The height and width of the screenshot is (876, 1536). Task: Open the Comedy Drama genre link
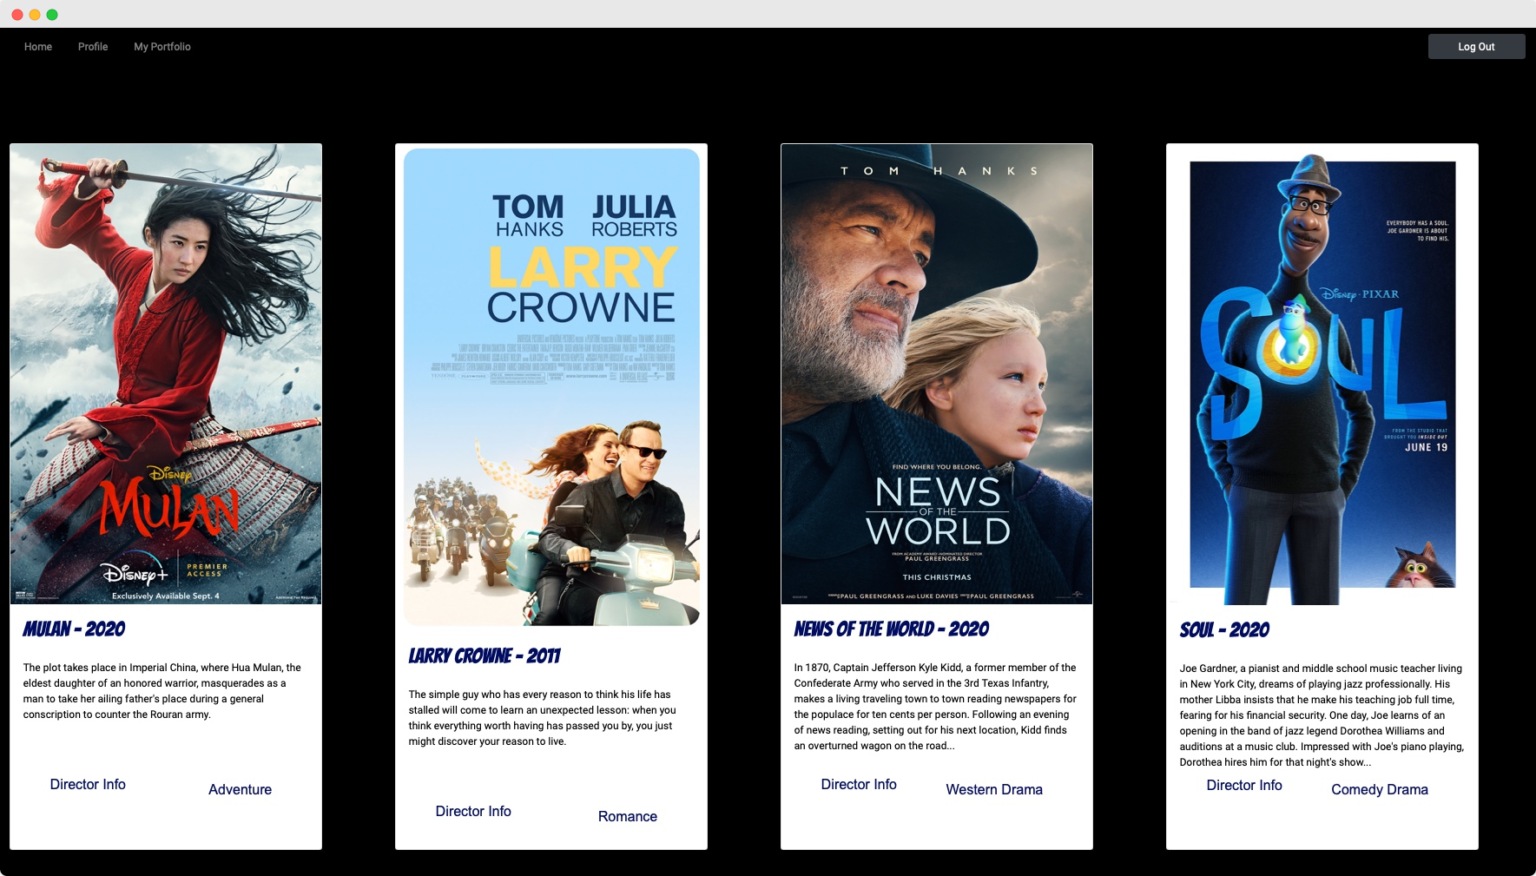[1379, 790]
